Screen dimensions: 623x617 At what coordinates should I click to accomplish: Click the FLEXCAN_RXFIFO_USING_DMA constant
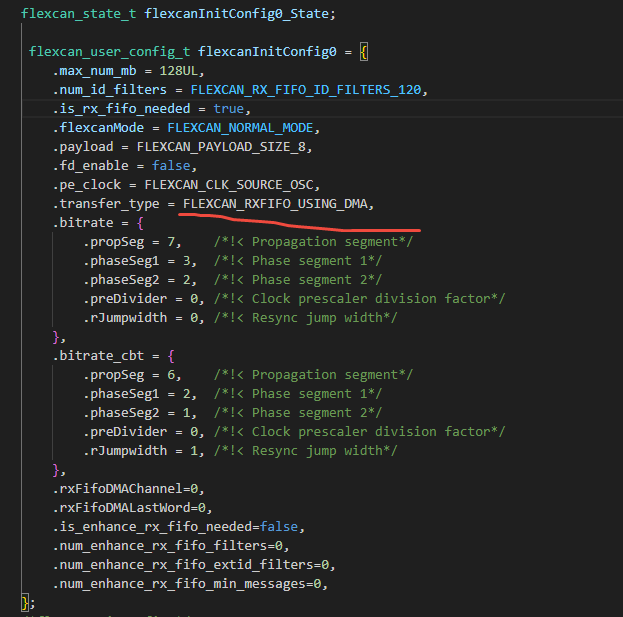275,204
